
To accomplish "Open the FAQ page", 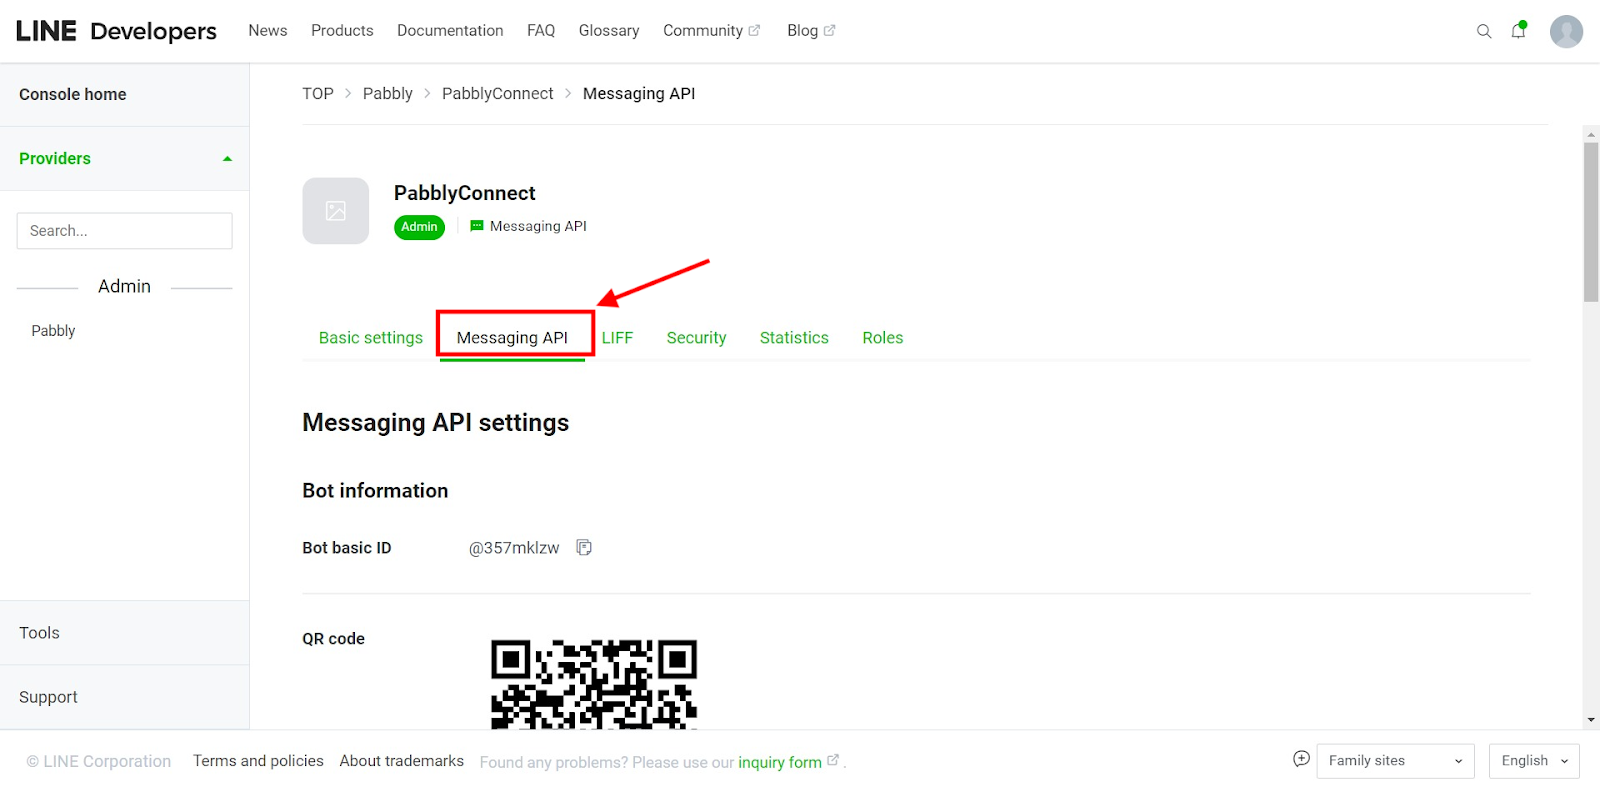I will [x=541, y=31].
